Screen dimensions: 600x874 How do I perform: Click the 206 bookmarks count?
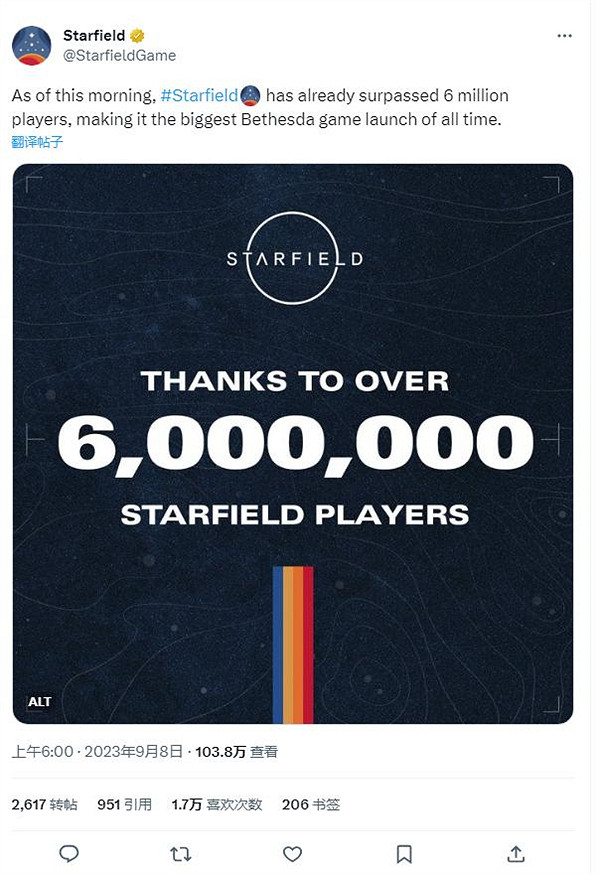(311, 804)
